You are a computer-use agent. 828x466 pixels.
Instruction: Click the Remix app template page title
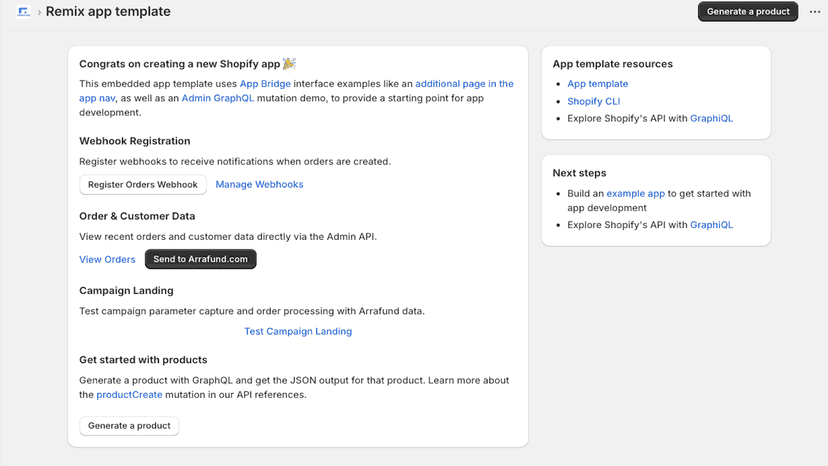tap(108, 12)
